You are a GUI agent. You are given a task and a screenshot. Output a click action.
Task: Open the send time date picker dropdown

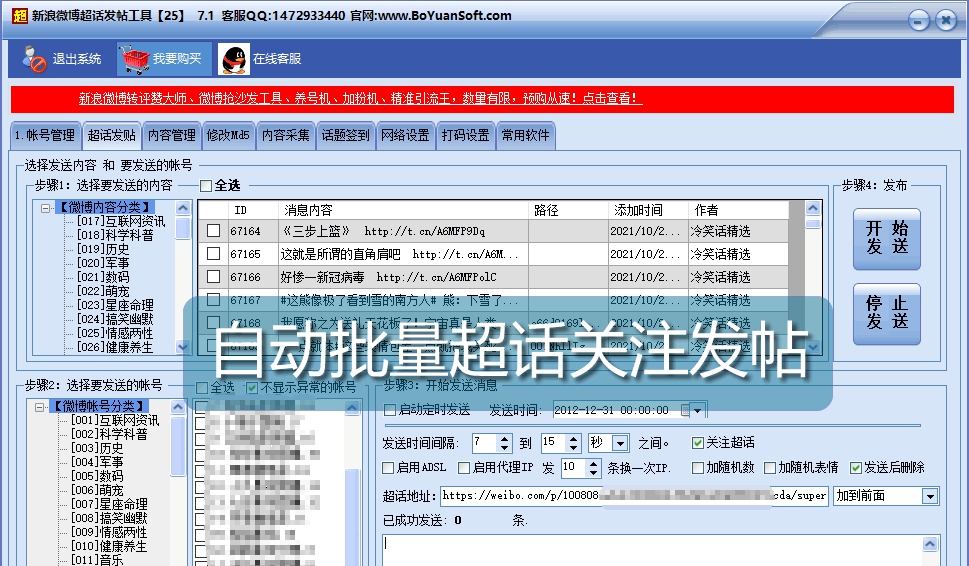click(698, 410)
